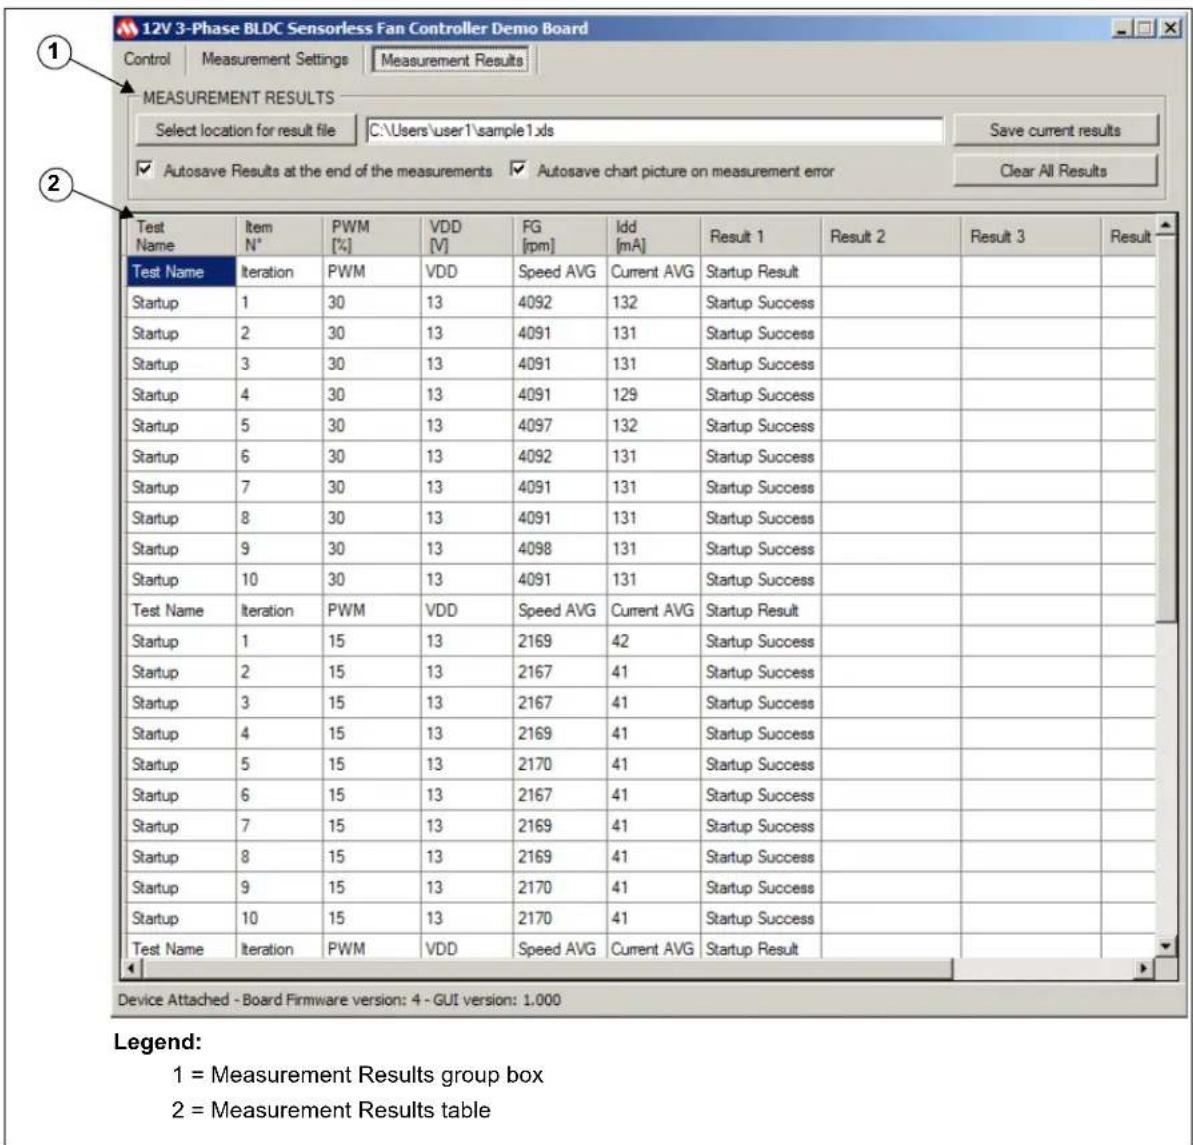Click speed value 4097 cell
Viewport: 1193px width, 1145px height.
559,425
